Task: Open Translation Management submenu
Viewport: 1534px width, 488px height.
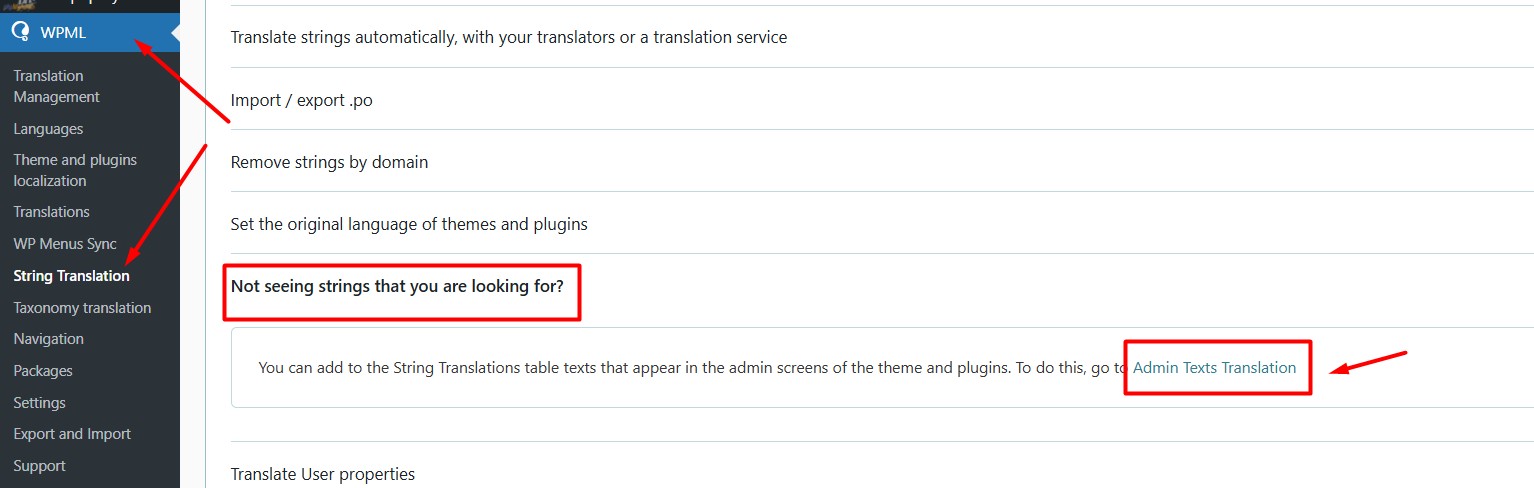Action: tap(57, 86)
